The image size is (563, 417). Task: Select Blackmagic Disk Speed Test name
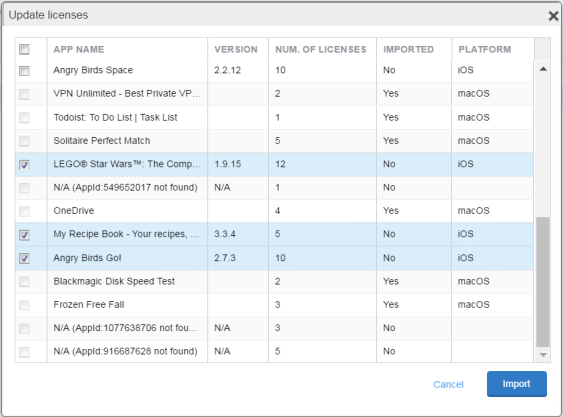(x=114, y=281)
